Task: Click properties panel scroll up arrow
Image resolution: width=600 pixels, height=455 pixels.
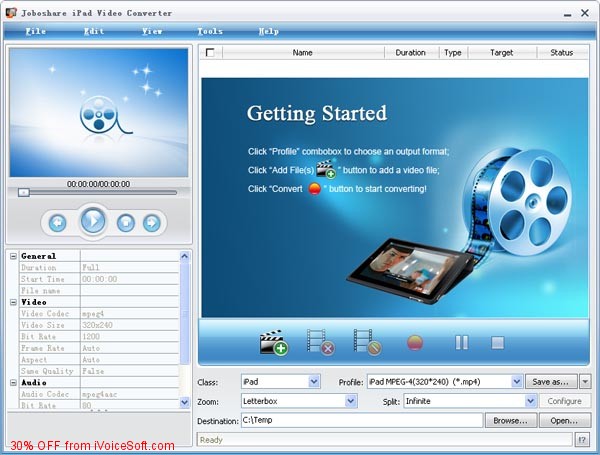Action: pyautogui.click(x=184, y=256)
